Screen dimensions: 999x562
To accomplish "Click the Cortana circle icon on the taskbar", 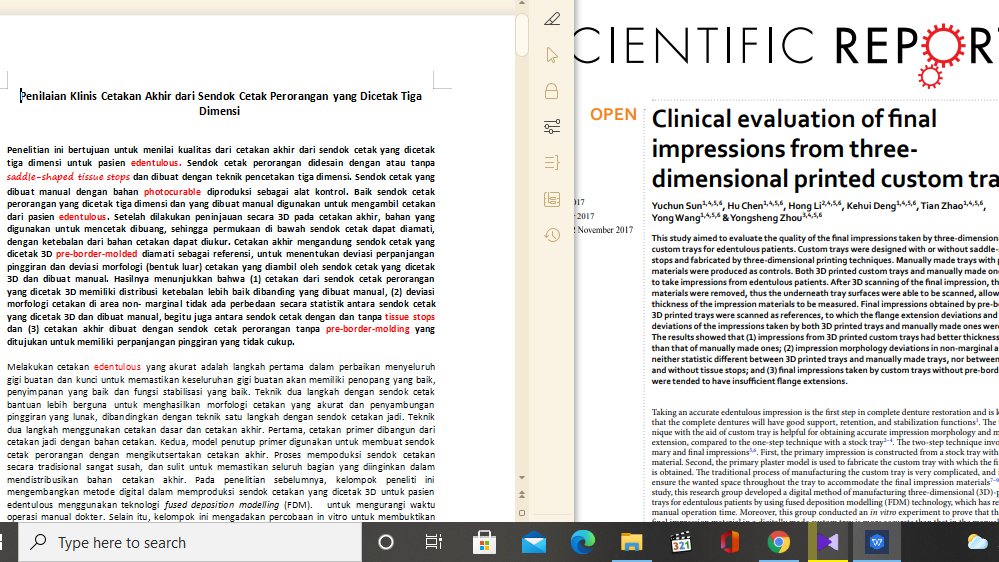I will [x=385, y=542].
